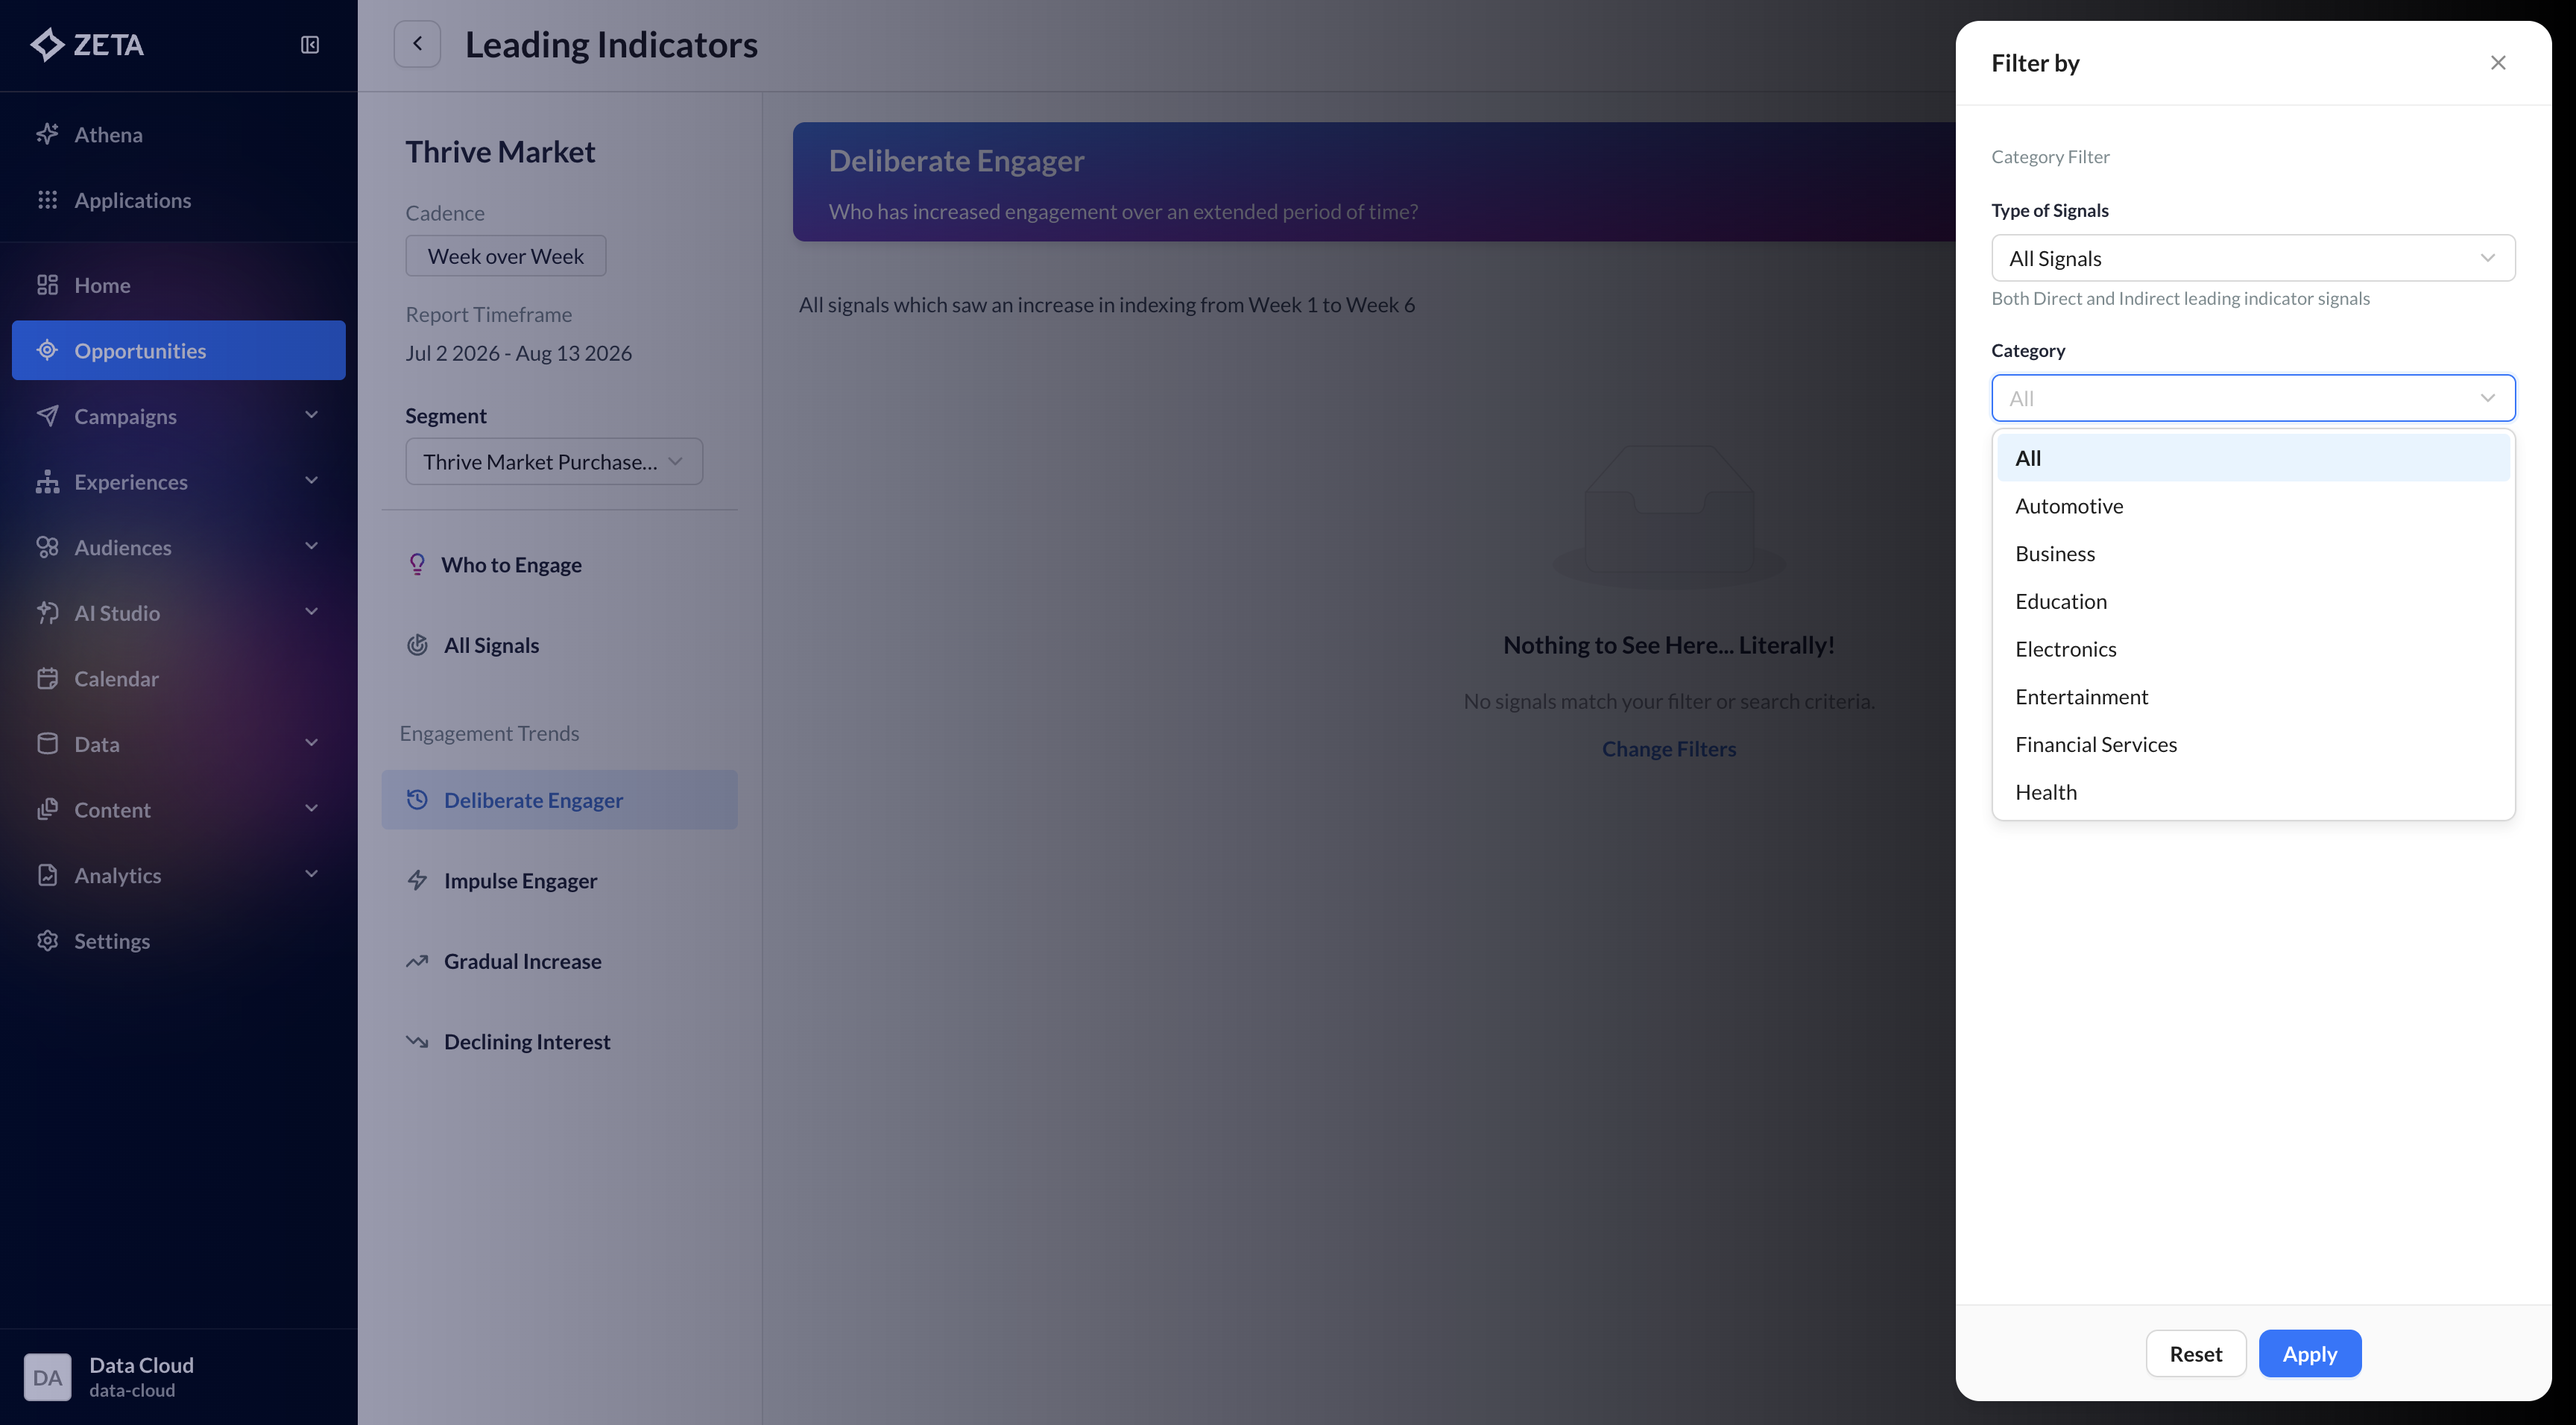Open Who to Engage section
The image size is (2576, 1425).
click(x=560, y=565)
